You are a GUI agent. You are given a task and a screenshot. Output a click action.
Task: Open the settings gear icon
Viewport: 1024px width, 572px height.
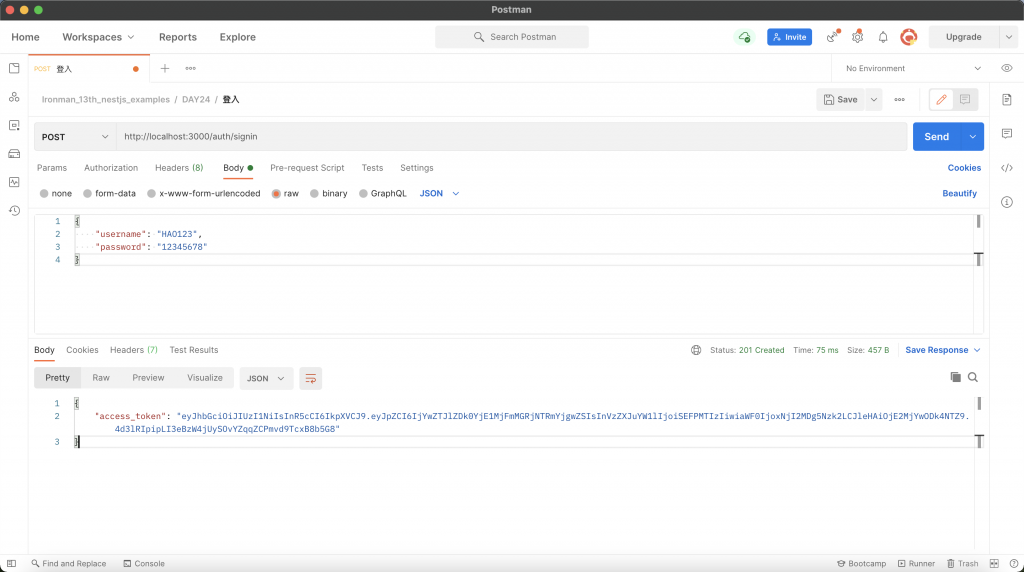point(857,37)
